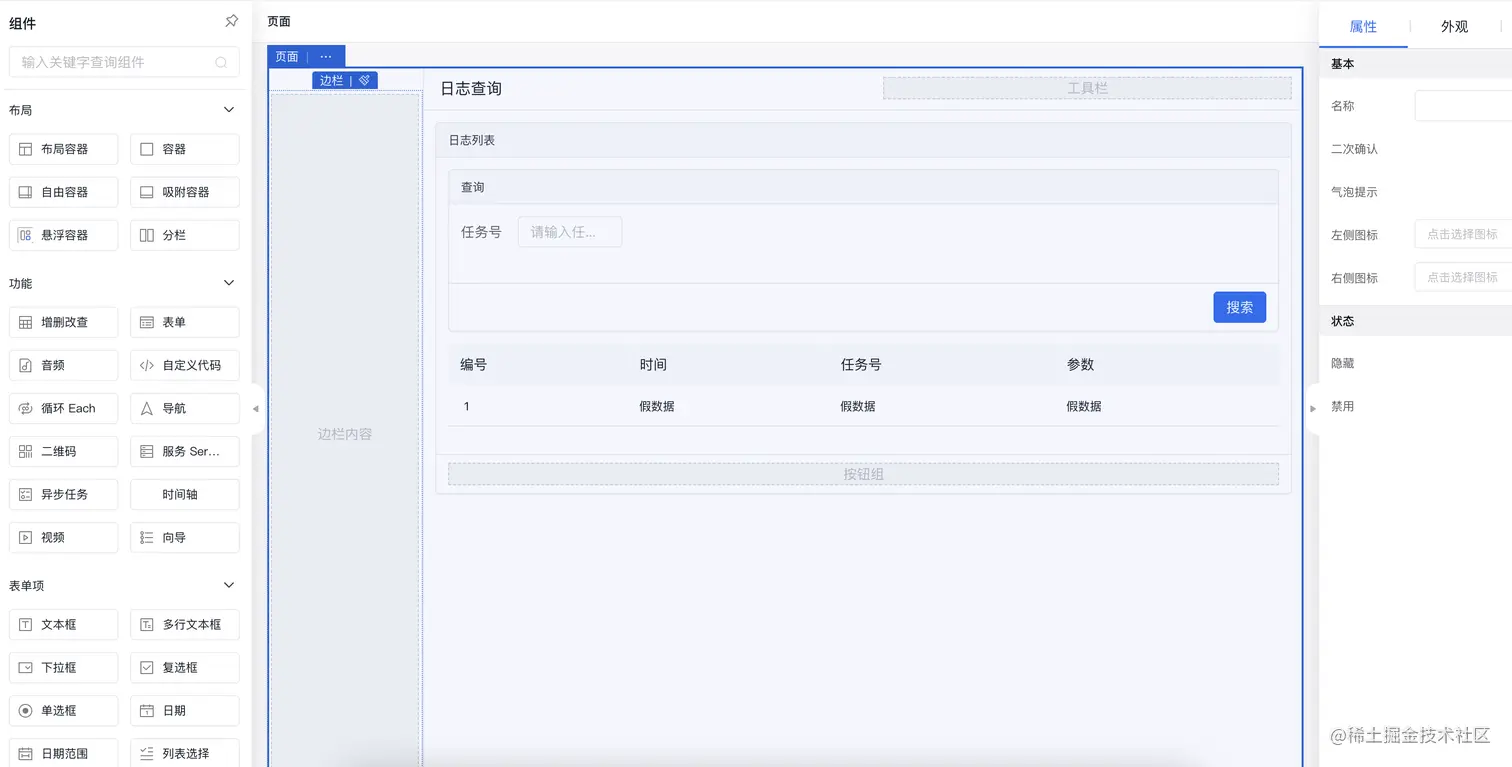Image resolution: width=1512 pixels, height=767 pixels.
Task: Select the 布局容器 layout container component
Action: tap(64, 149)
